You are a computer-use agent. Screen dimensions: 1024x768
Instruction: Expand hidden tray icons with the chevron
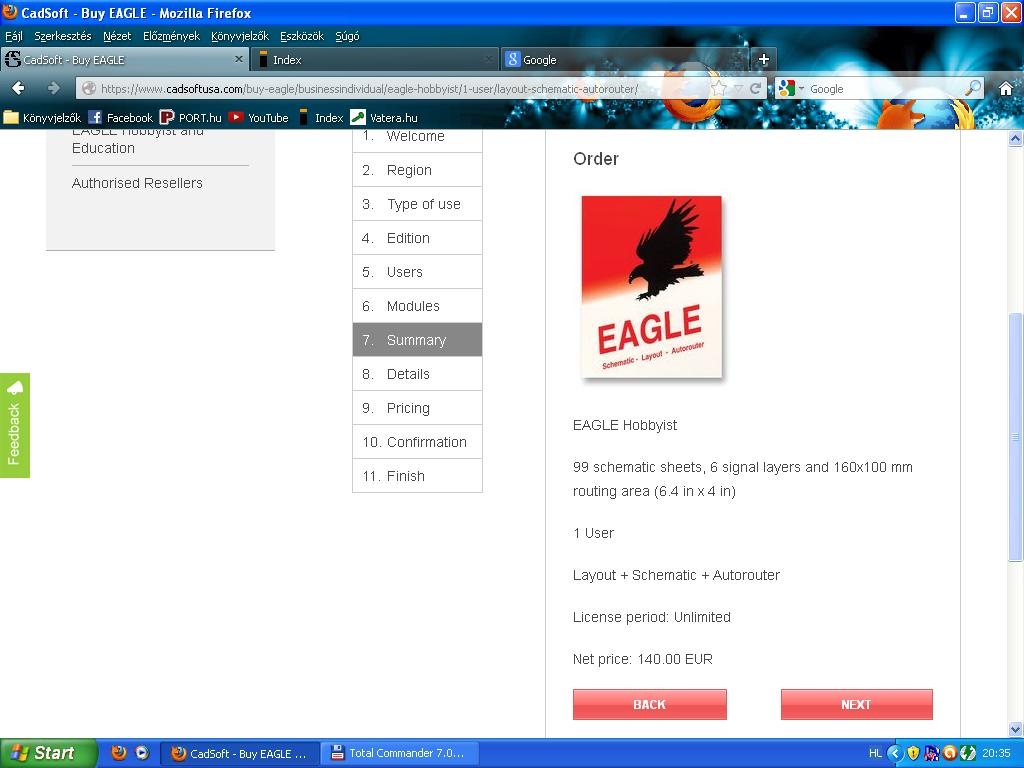tap(895, 753)
